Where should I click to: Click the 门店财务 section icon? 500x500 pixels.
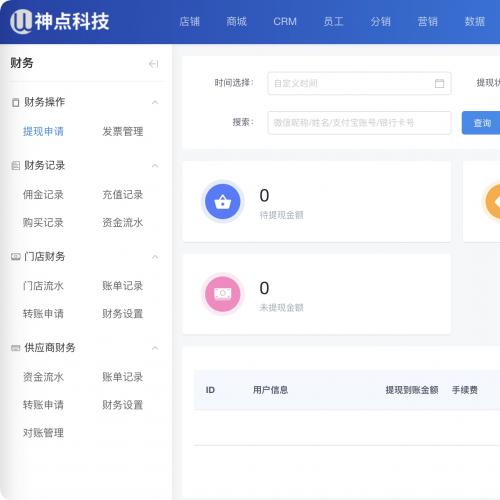click(x=15, y=257)
